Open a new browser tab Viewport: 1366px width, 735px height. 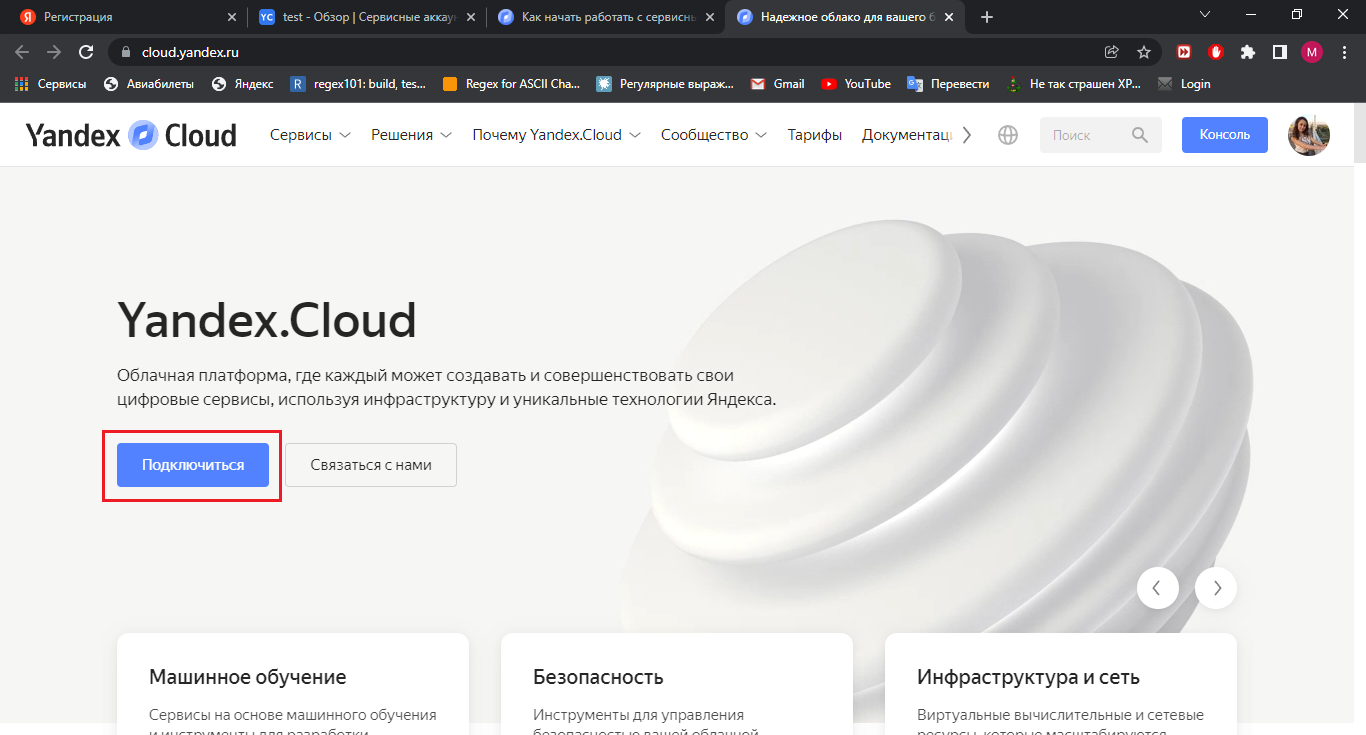(x=987, y=17)
